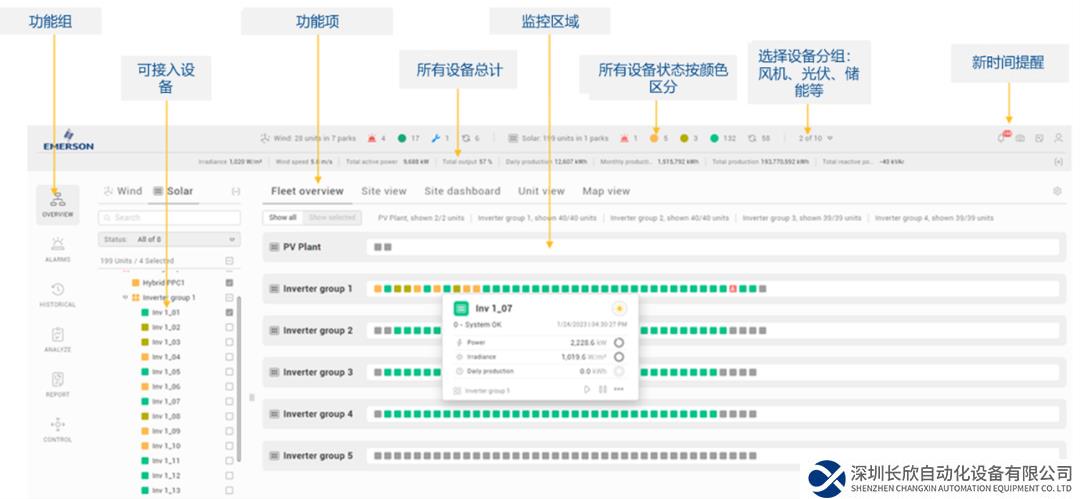The height and width of the screenshot is (499, 1080).
Task: Open the Analyze section in the sidebar
Action: [57, 339]
